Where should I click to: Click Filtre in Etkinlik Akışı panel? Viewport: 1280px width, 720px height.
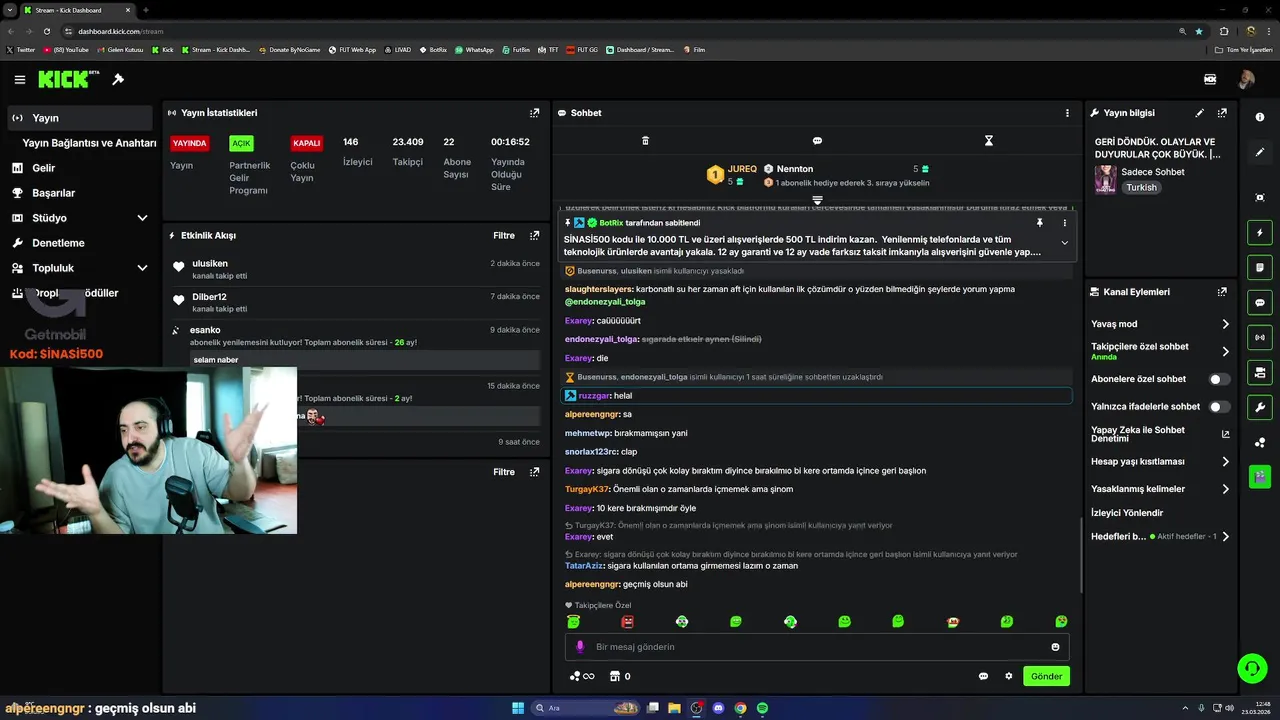[x=504, y=236]
